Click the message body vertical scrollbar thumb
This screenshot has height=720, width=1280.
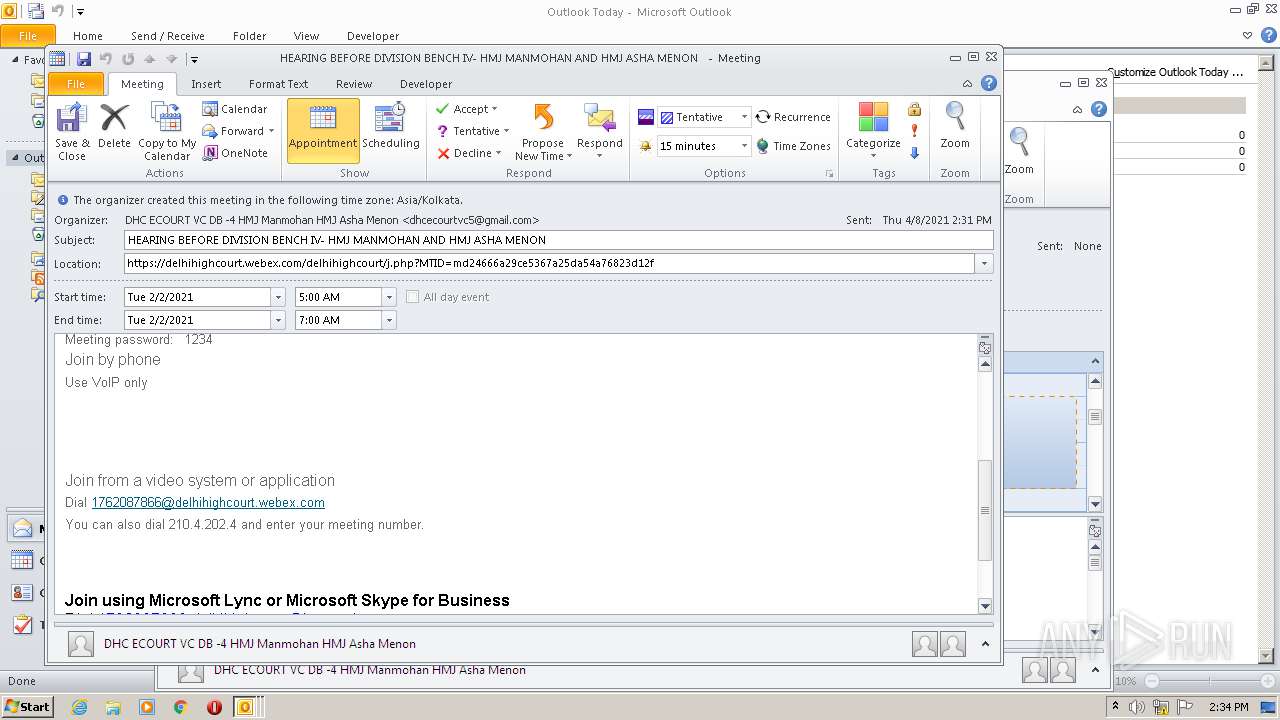coord(985,510)
